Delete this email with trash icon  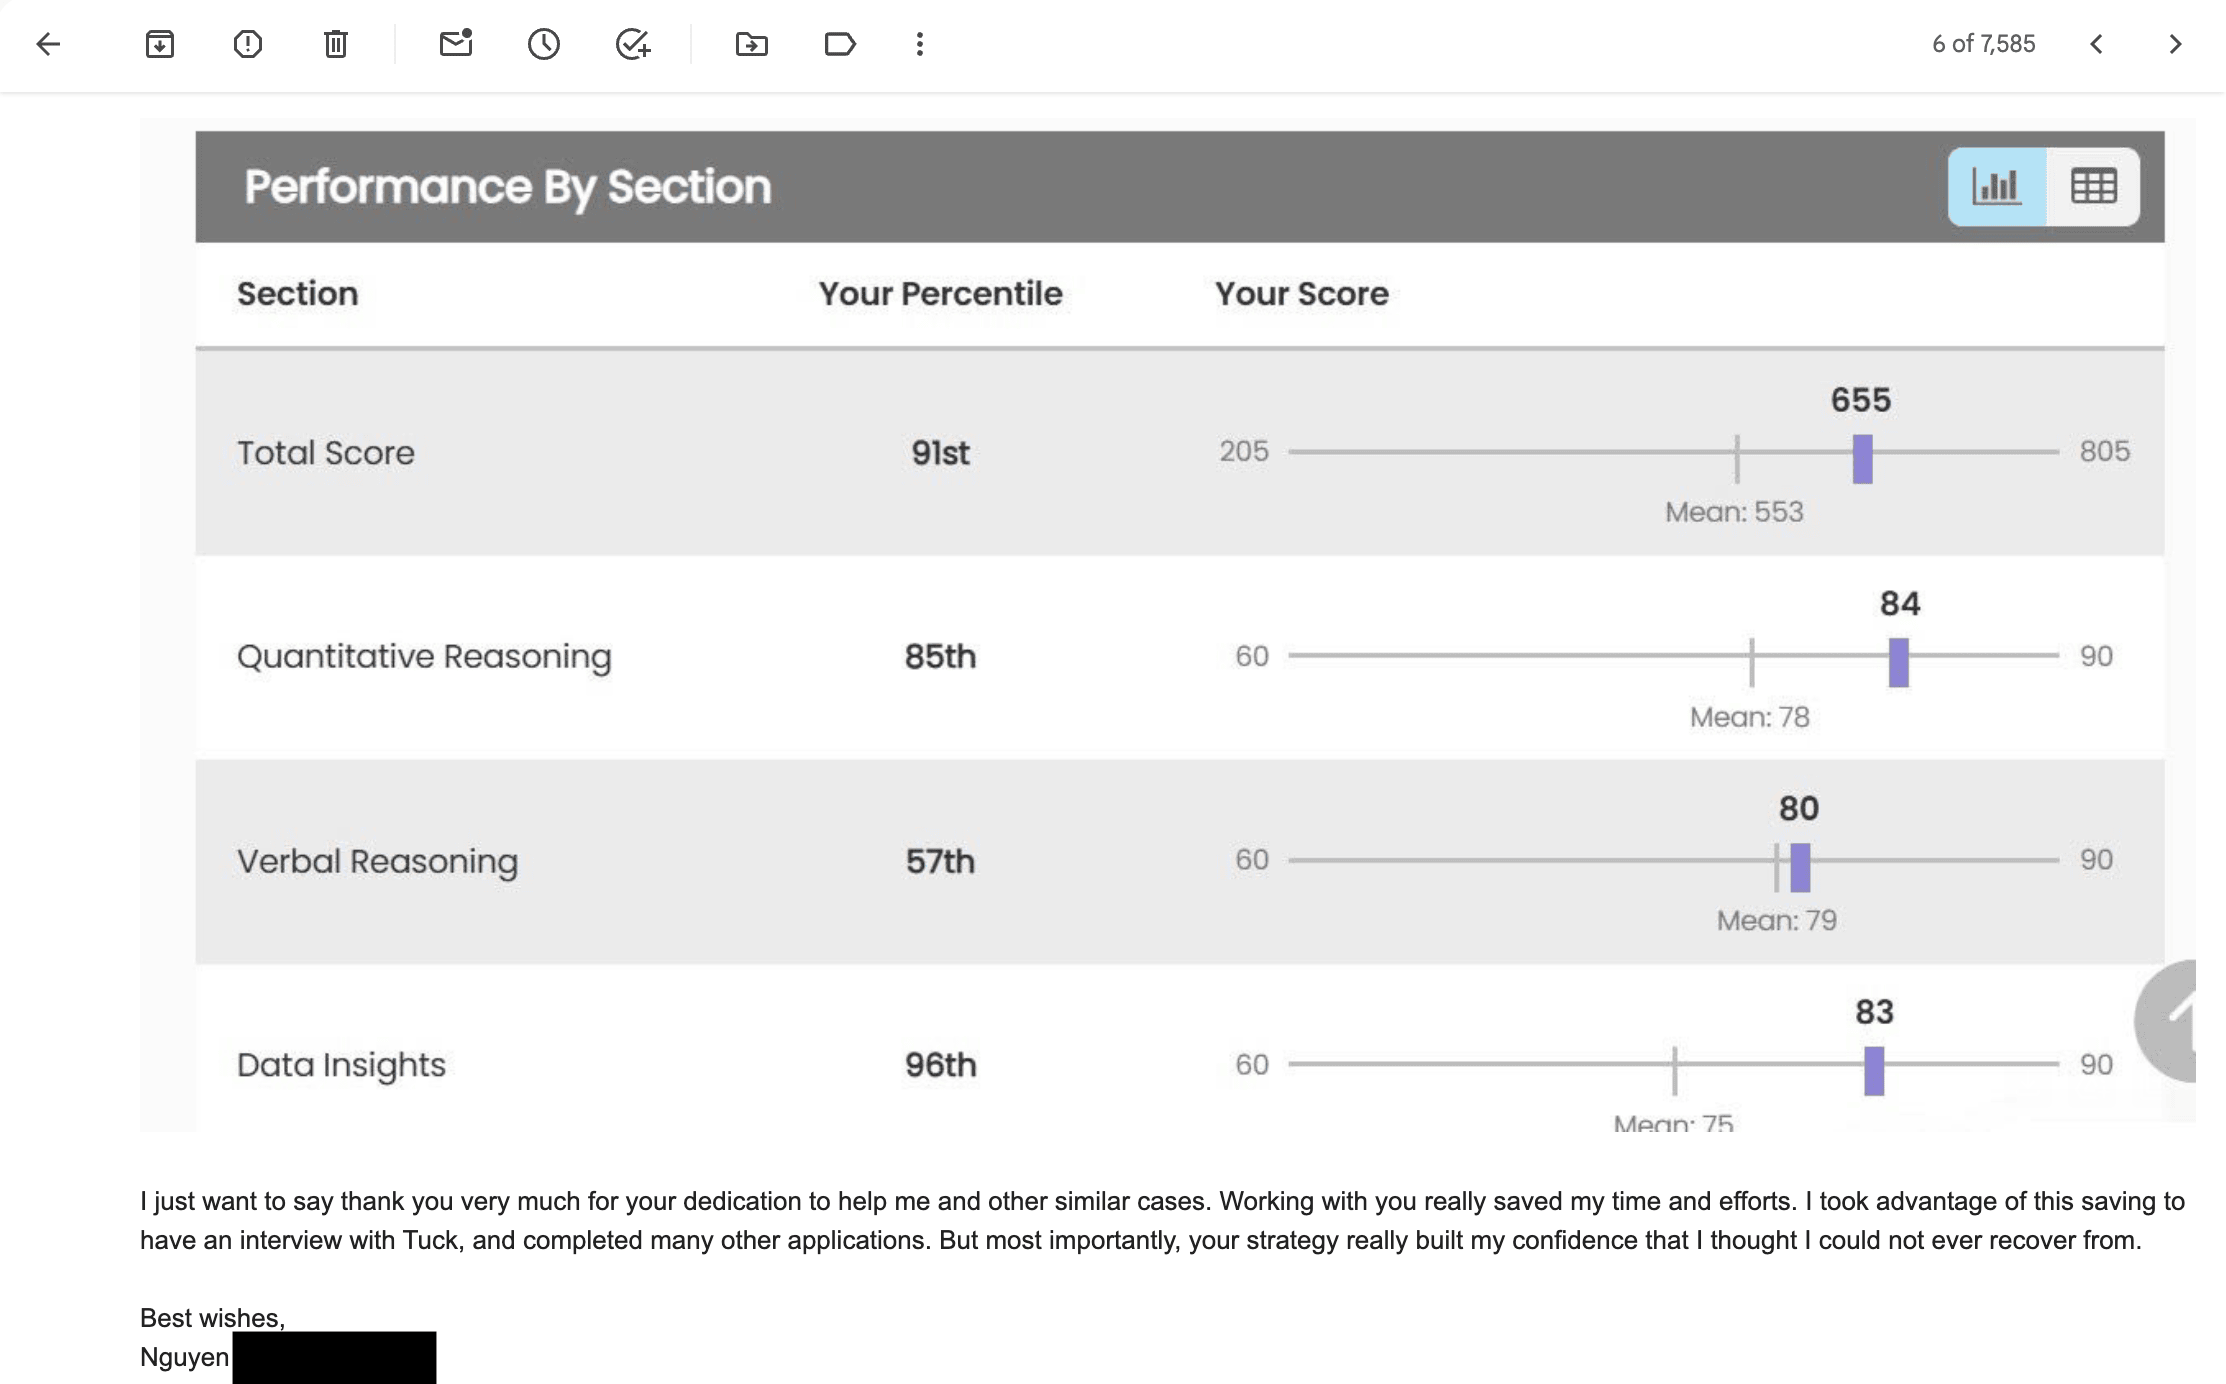(x=336, y=44)
